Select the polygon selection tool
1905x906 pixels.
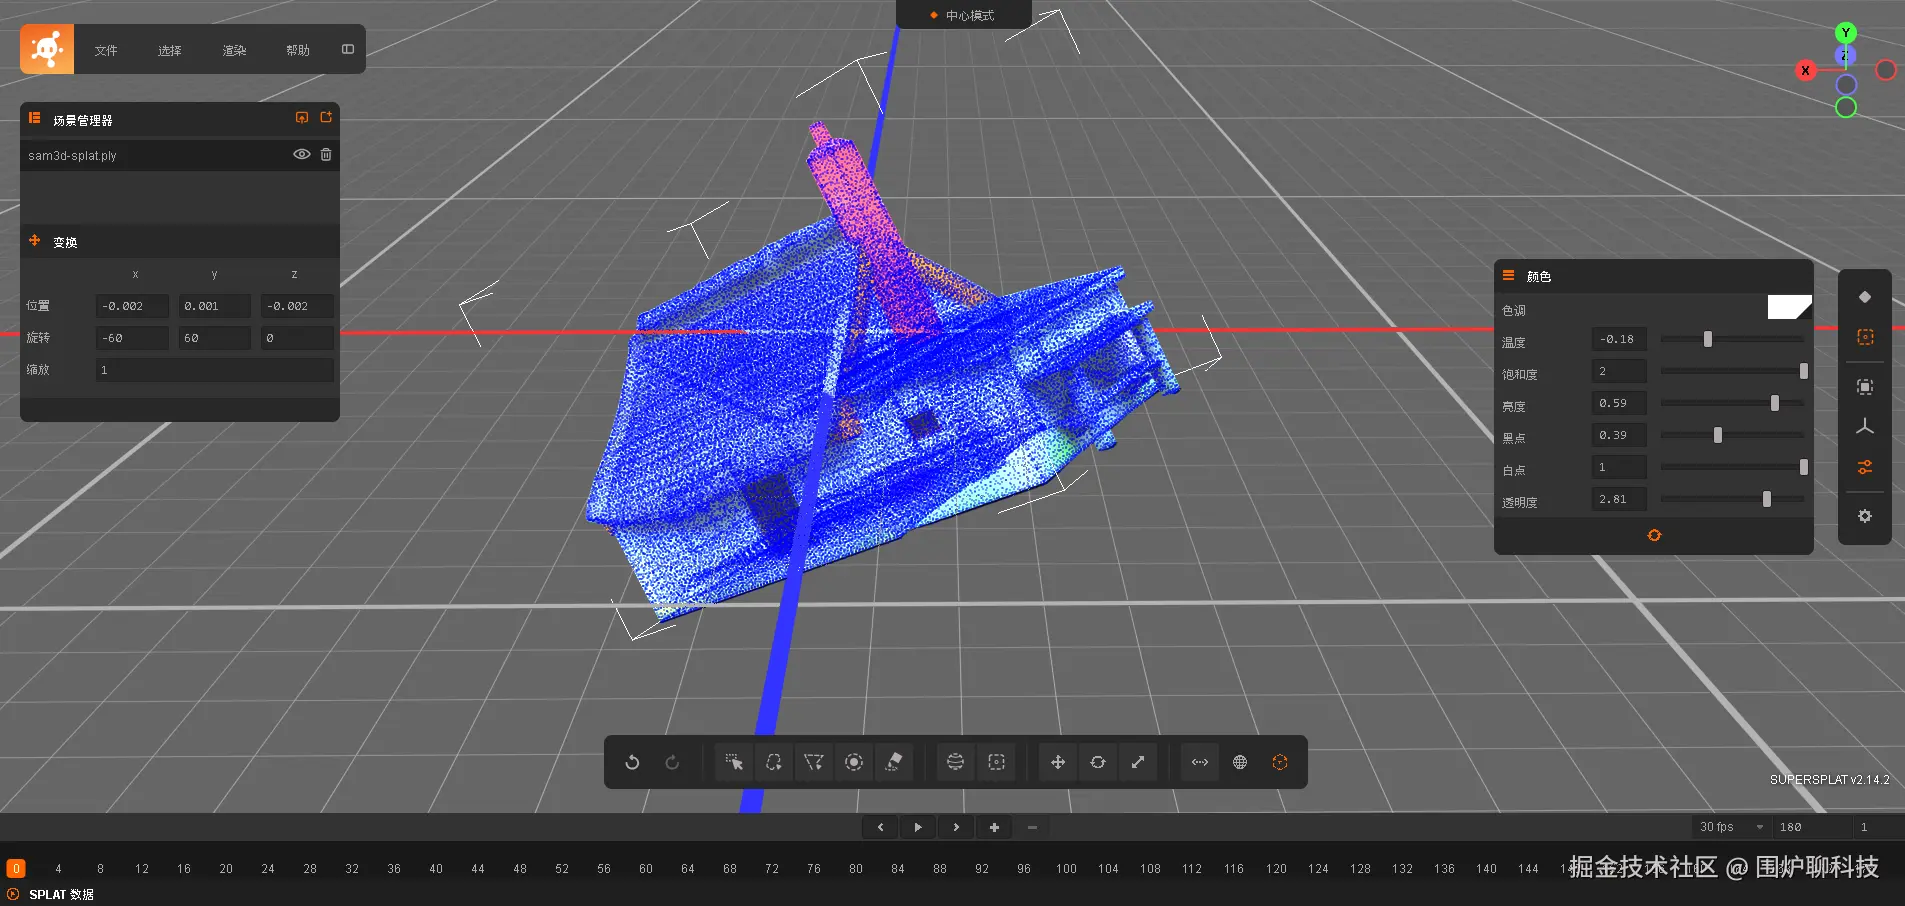tap(814, 762)
